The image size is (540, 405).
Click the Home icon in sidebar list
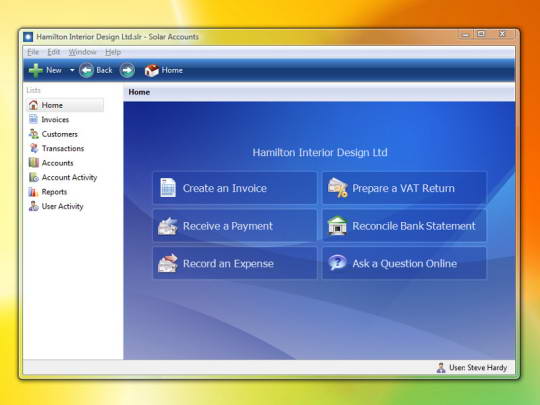[33, 105]
